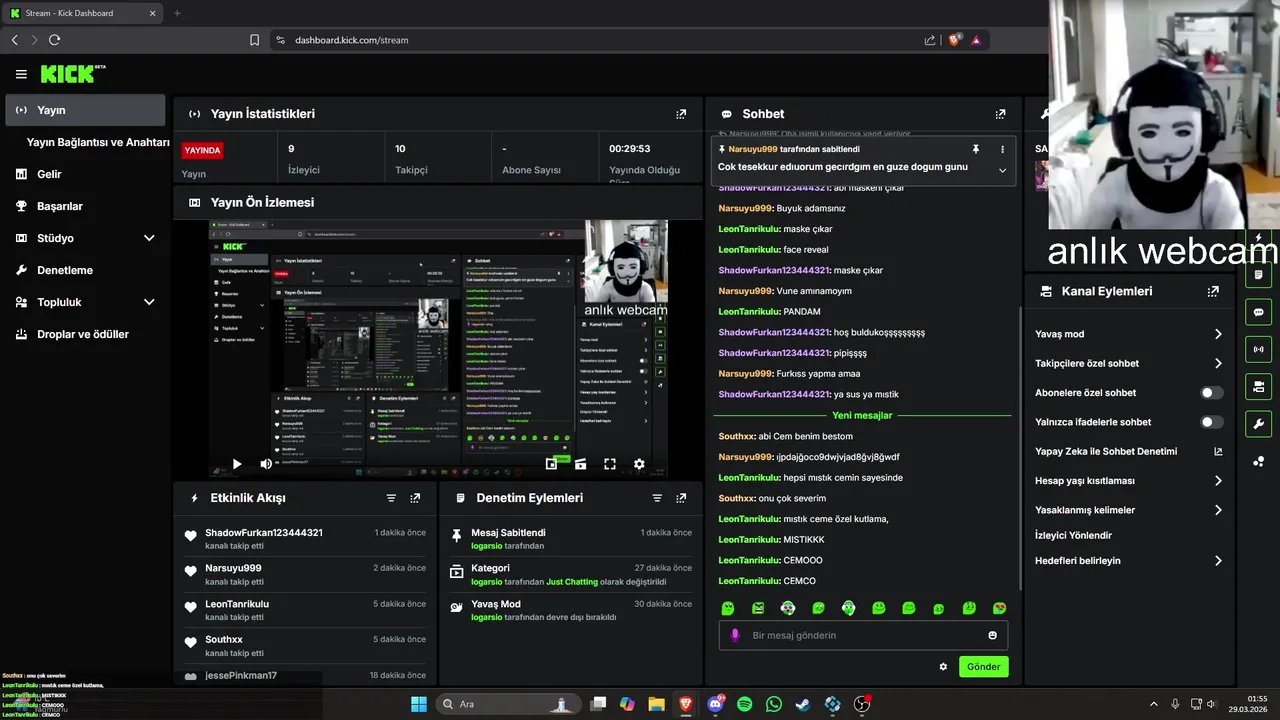The image size is (1280, 720).
Task: Click the Kick logo
Action: point(72,74)
